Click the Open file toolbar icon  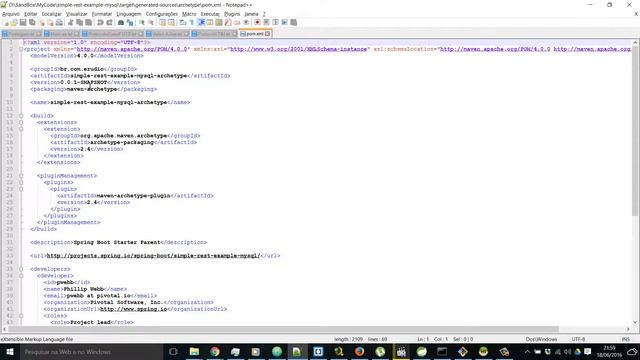pos(14,22)
